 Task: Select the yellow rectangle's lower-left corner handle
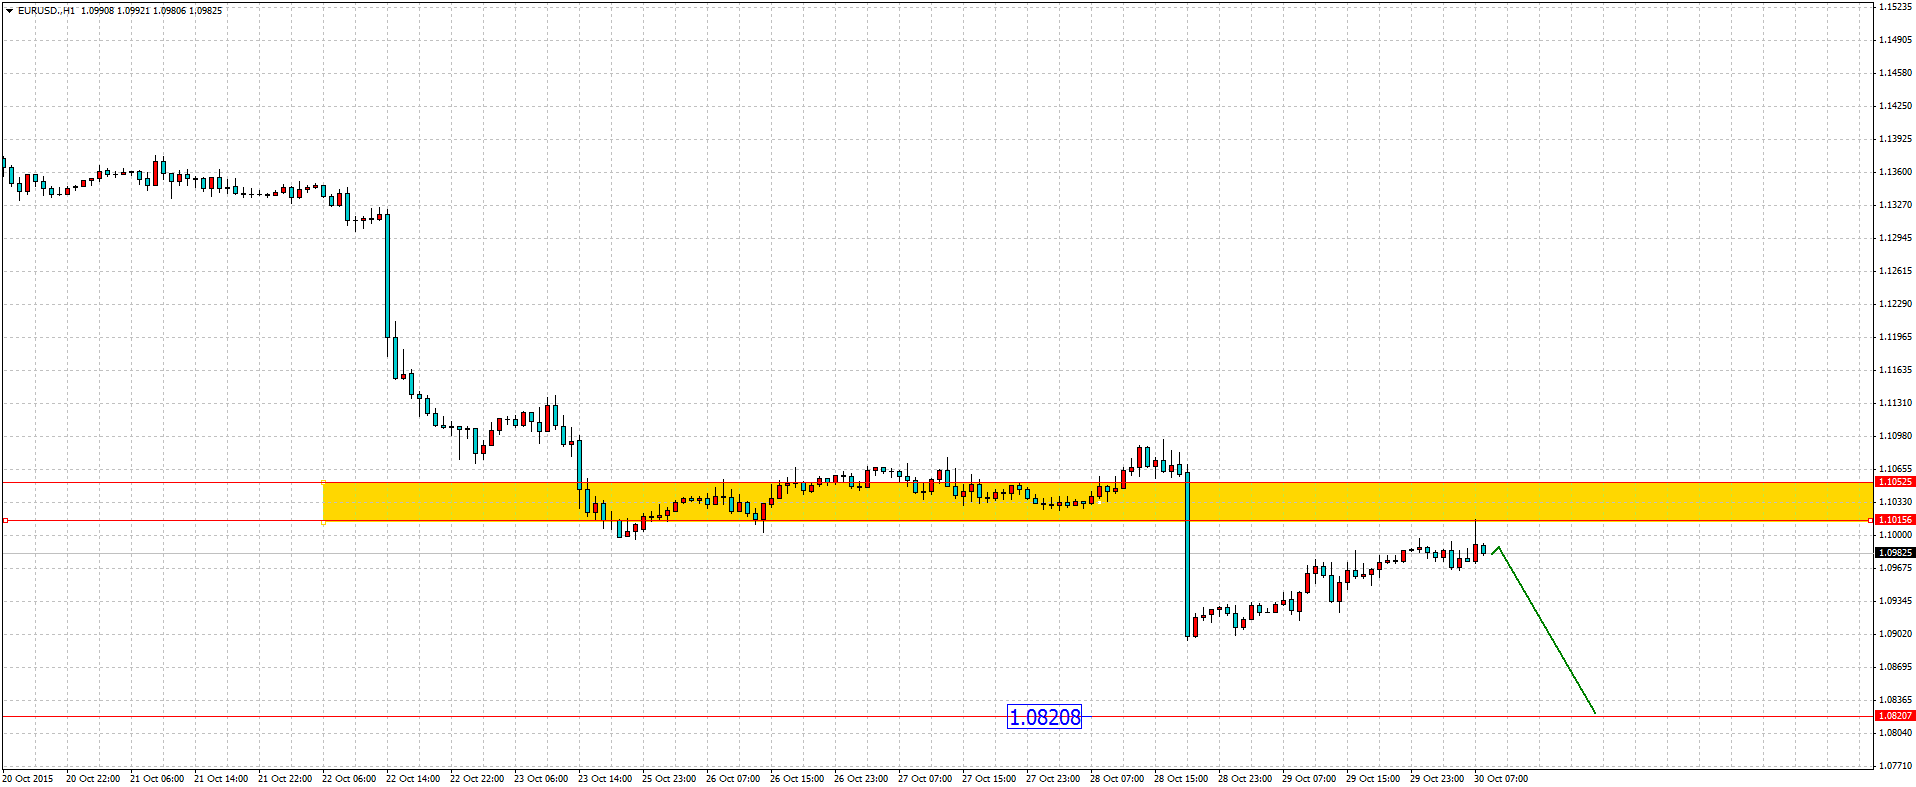coord(323,520)
